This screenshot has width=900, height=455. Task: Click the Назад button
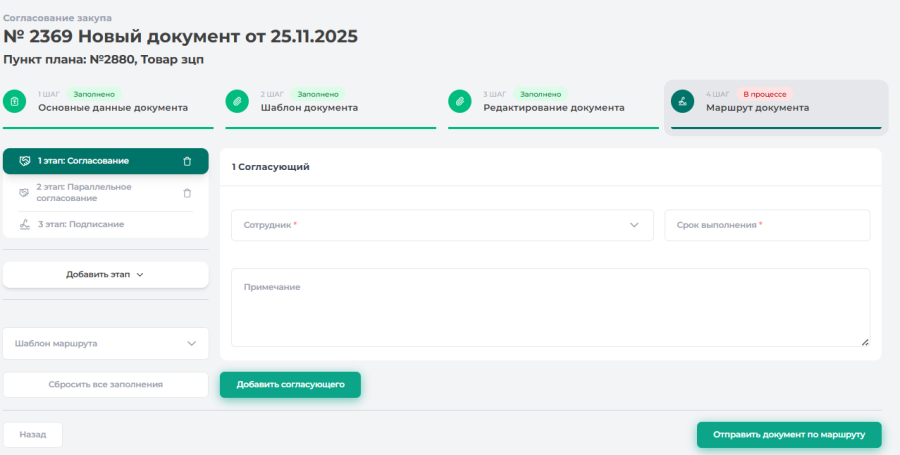pos(33,435)
